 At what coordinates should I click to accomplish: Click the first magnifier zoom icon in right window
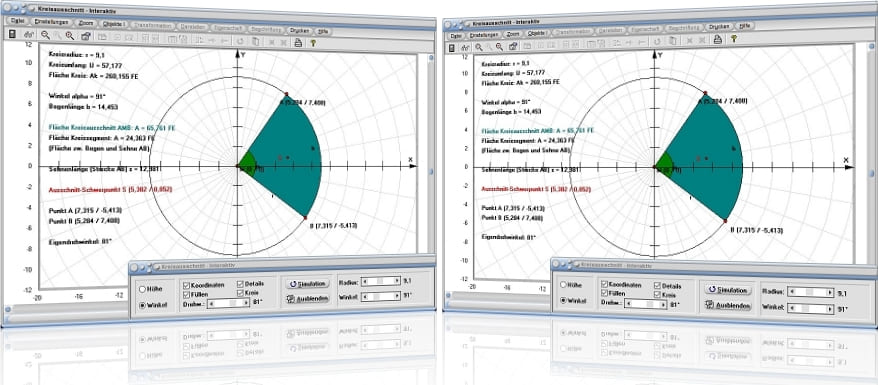479,48
